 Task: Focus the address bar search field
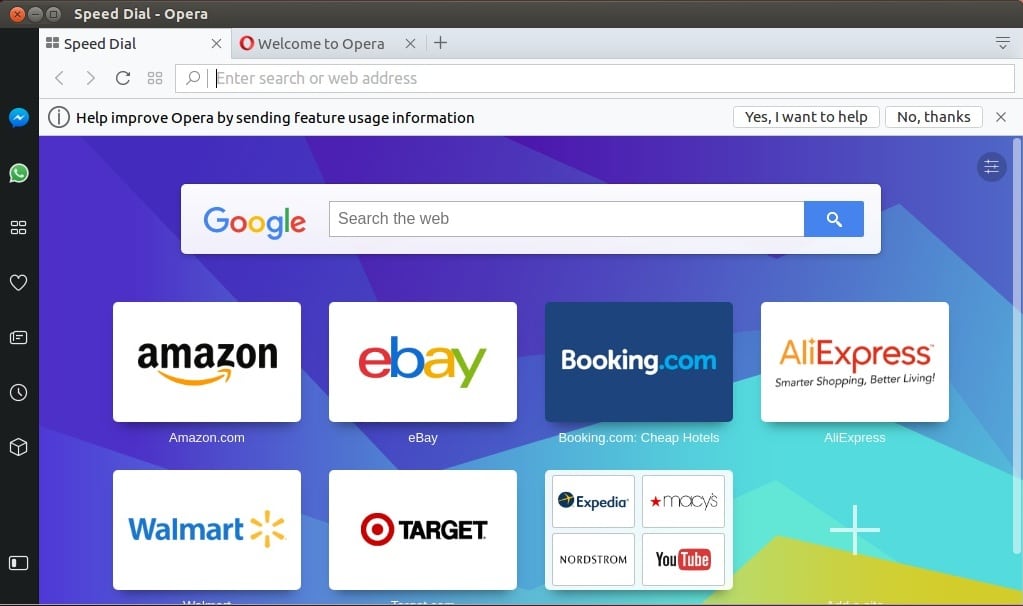tap(600, 78)
